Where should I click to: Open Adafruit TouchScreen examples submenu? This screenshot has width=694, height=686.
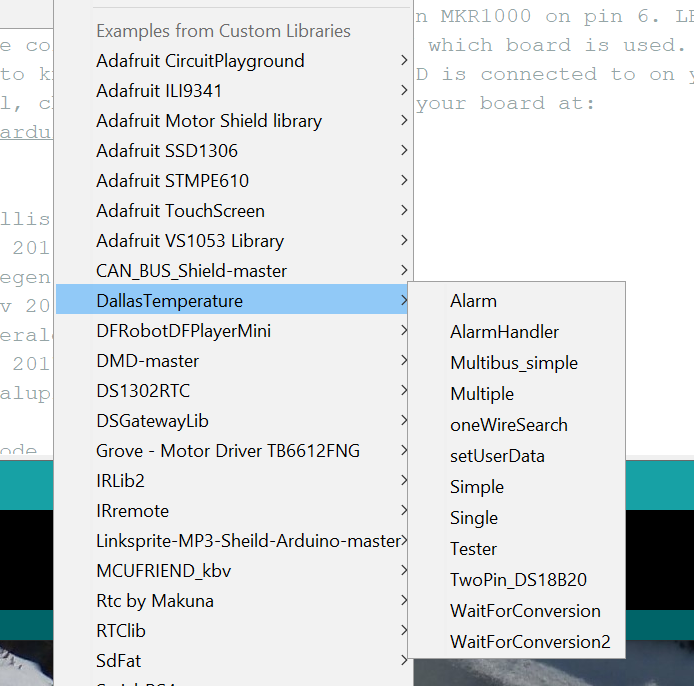point(234,211)
